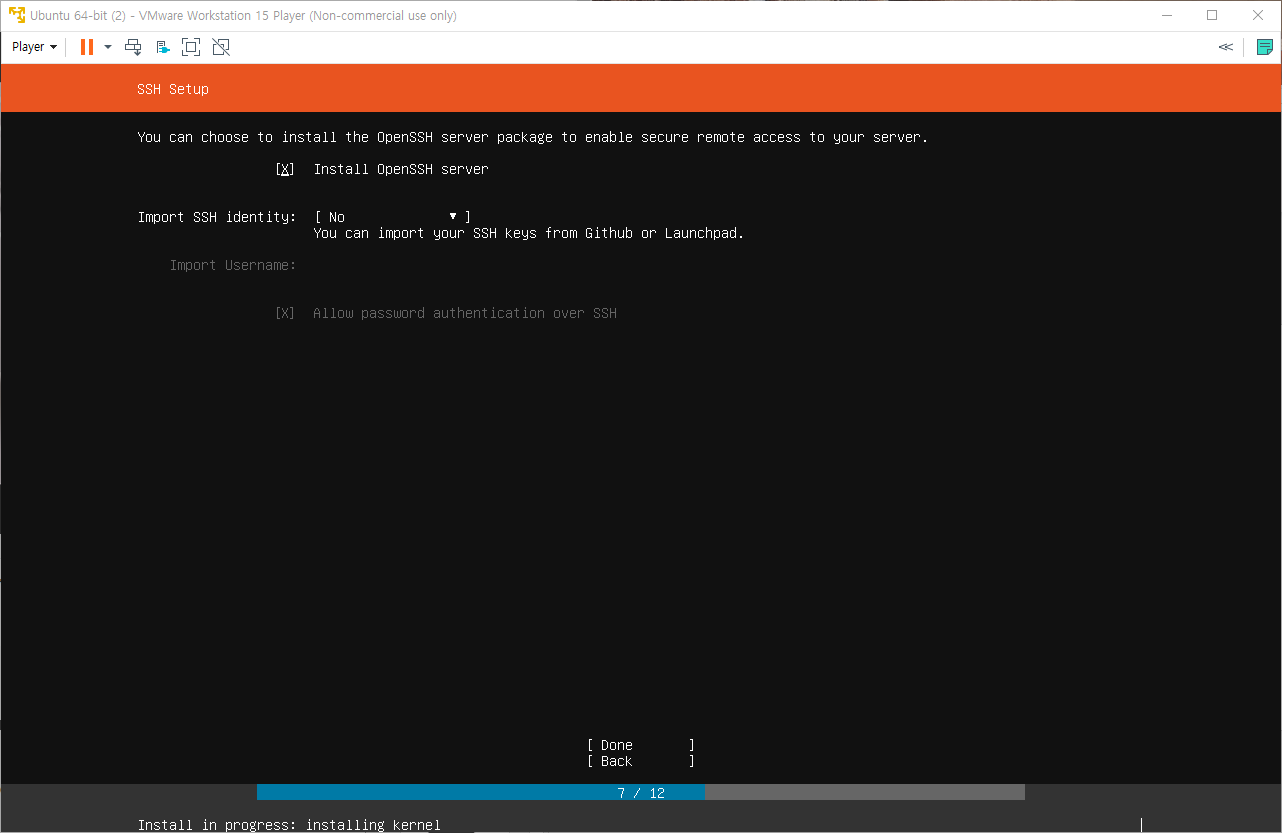Open the Player menu
This screenshot has height=833, width=1282.
click(34, 47)
